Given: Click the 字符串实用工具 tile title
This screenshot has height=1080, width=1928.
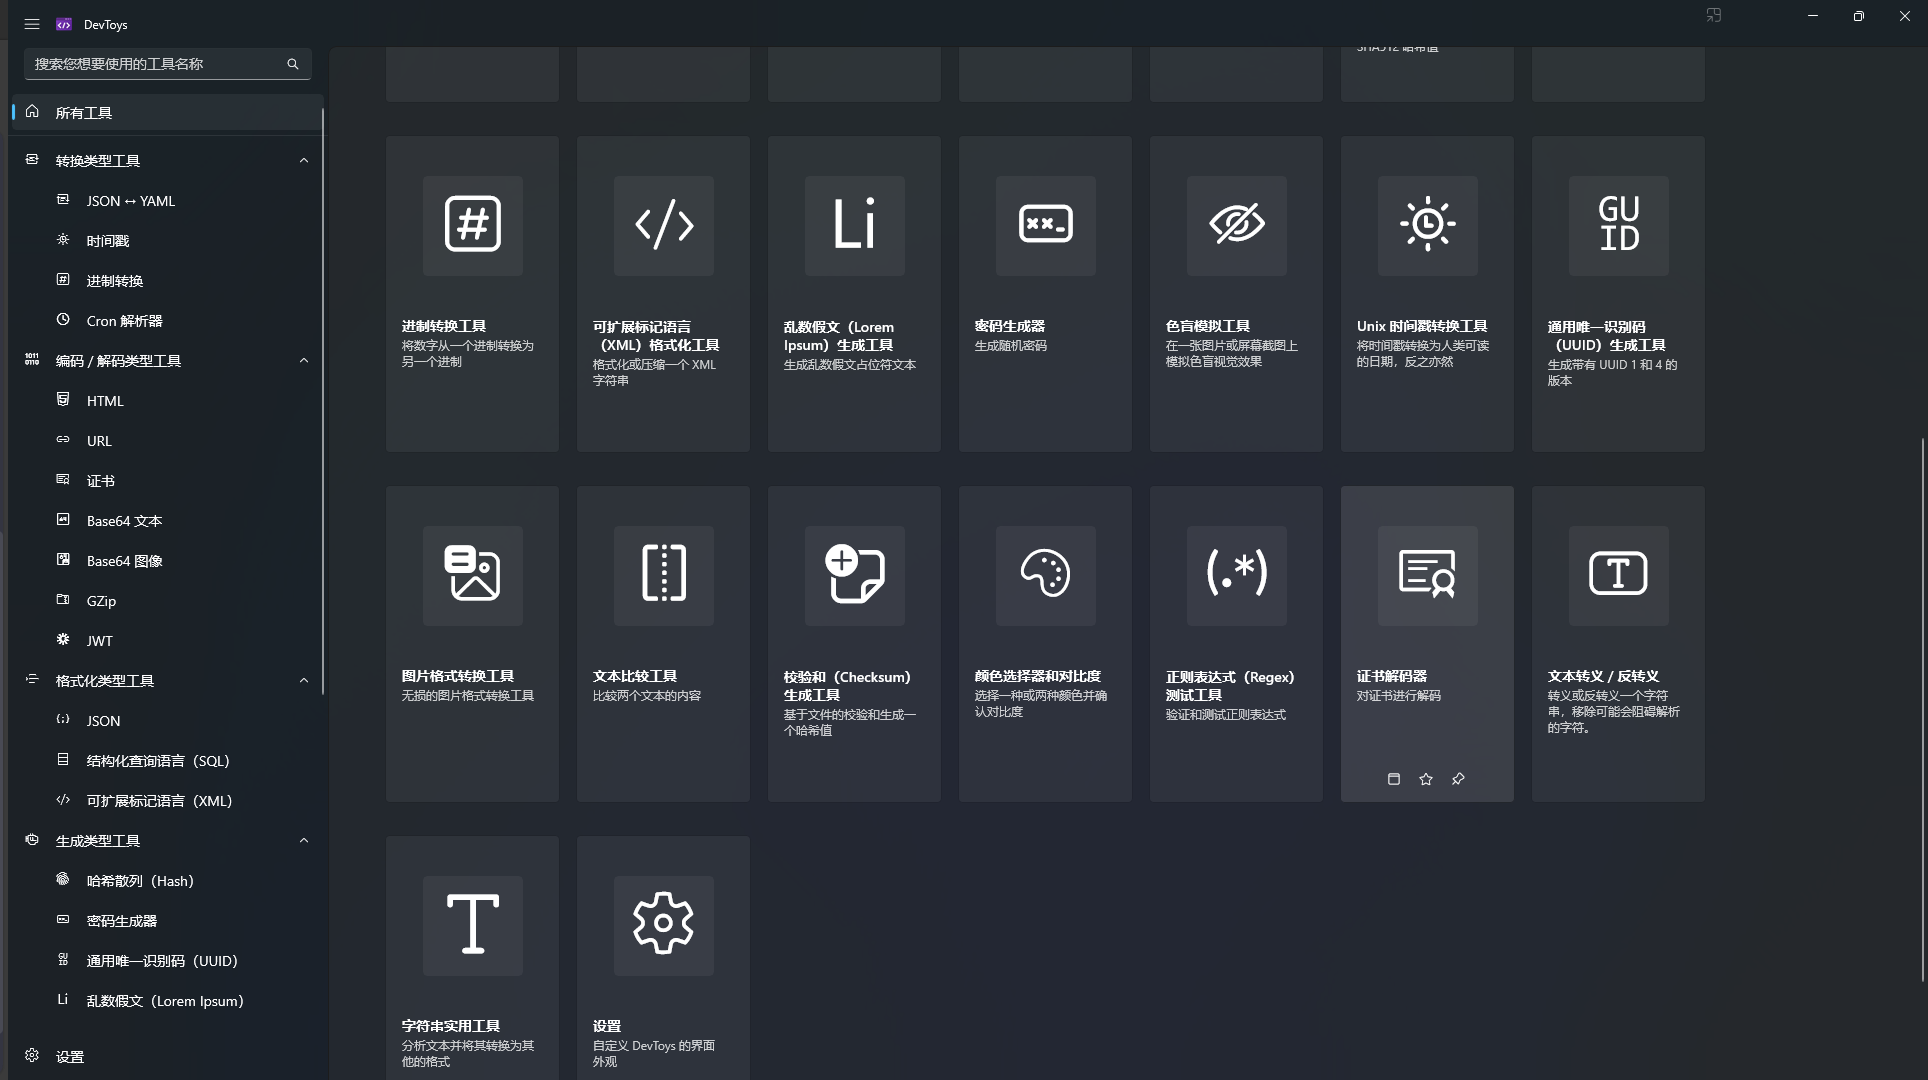Looking at the screenshot, I should coord(451,1026).
